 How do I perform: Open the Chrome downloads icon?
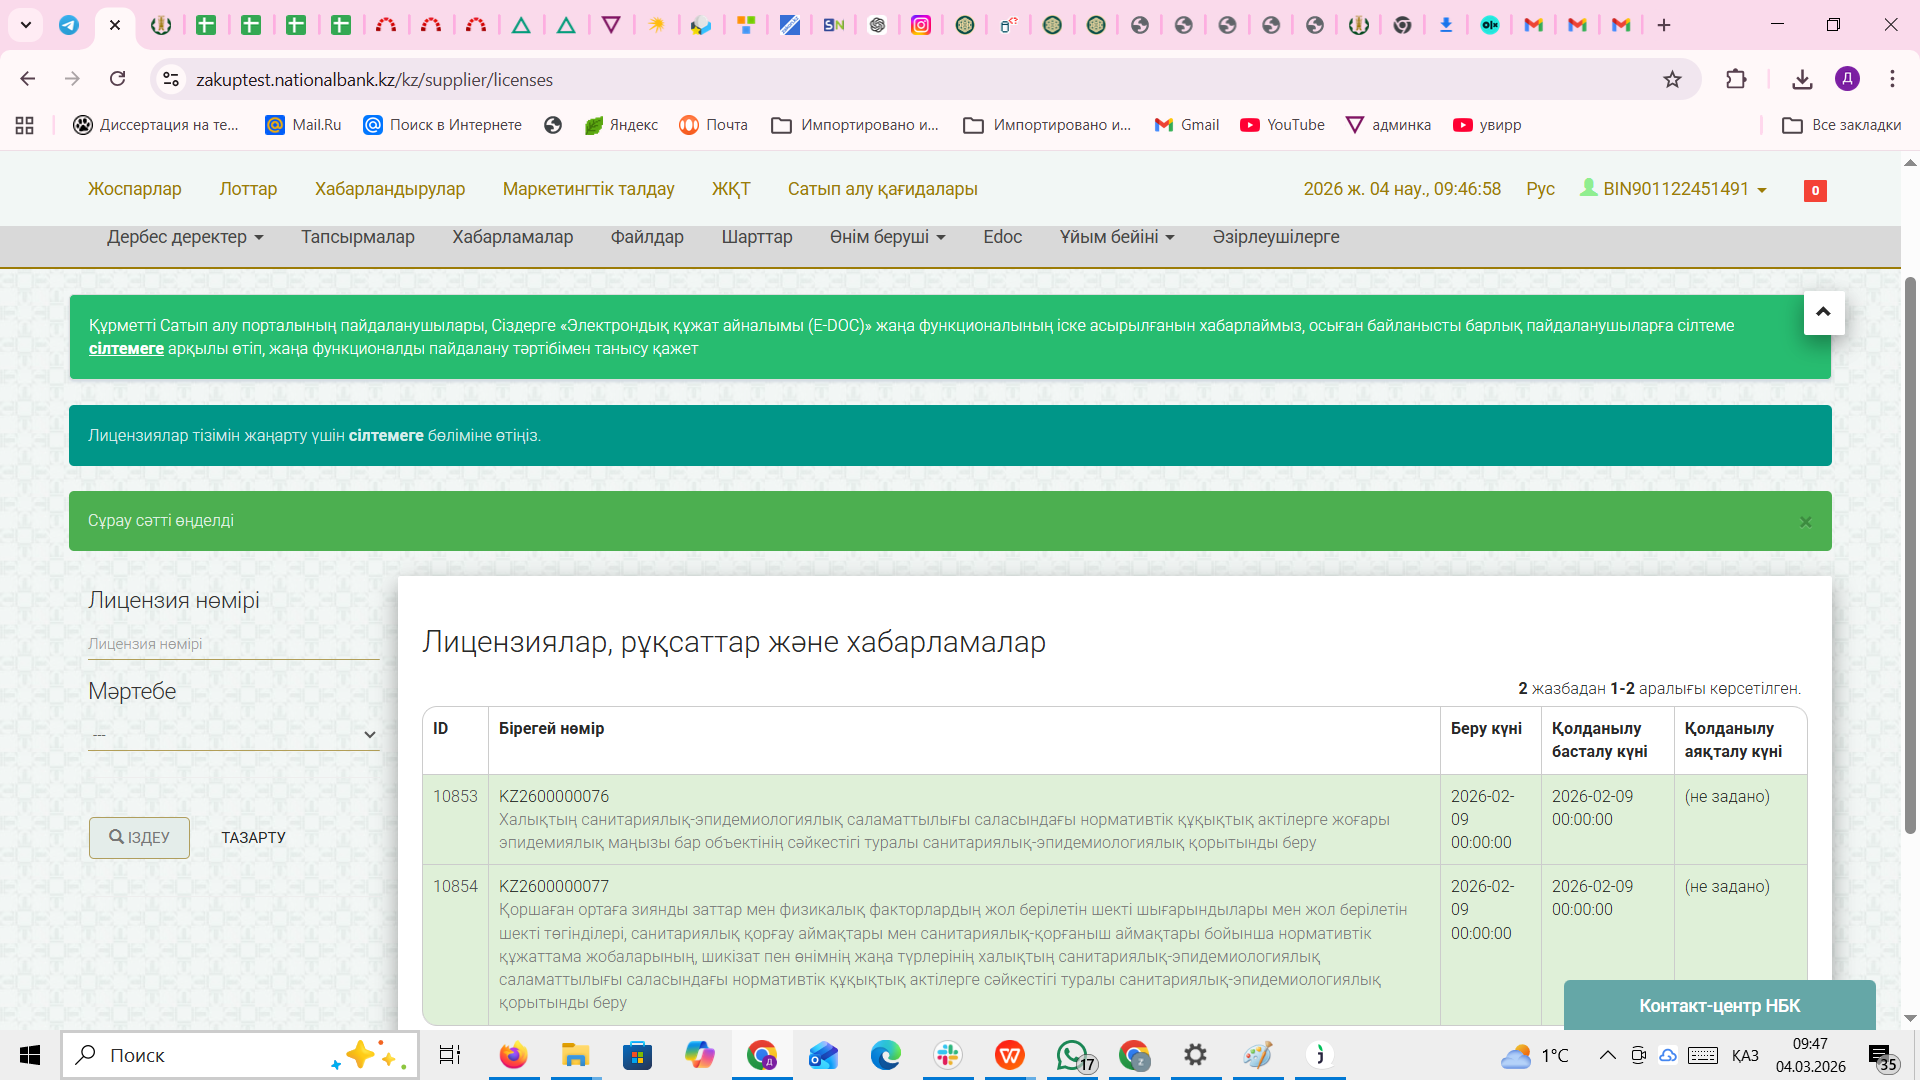coord(1802,79)
